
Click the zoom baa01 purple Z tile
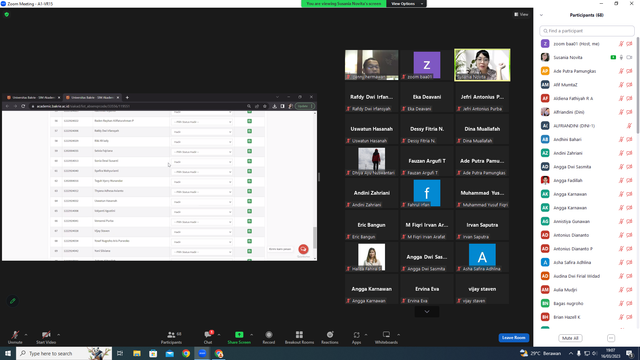tap(427, 65)
